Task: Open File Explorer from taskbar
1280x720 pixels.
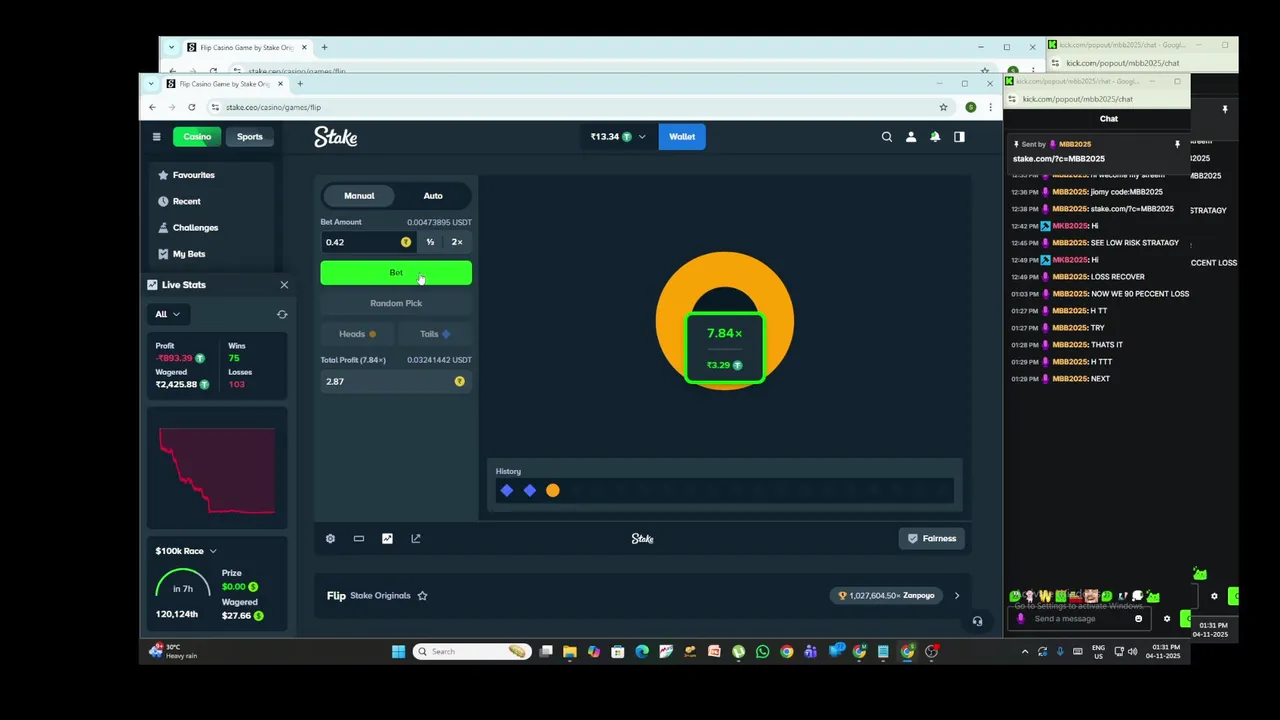Action: pos(570,651)
